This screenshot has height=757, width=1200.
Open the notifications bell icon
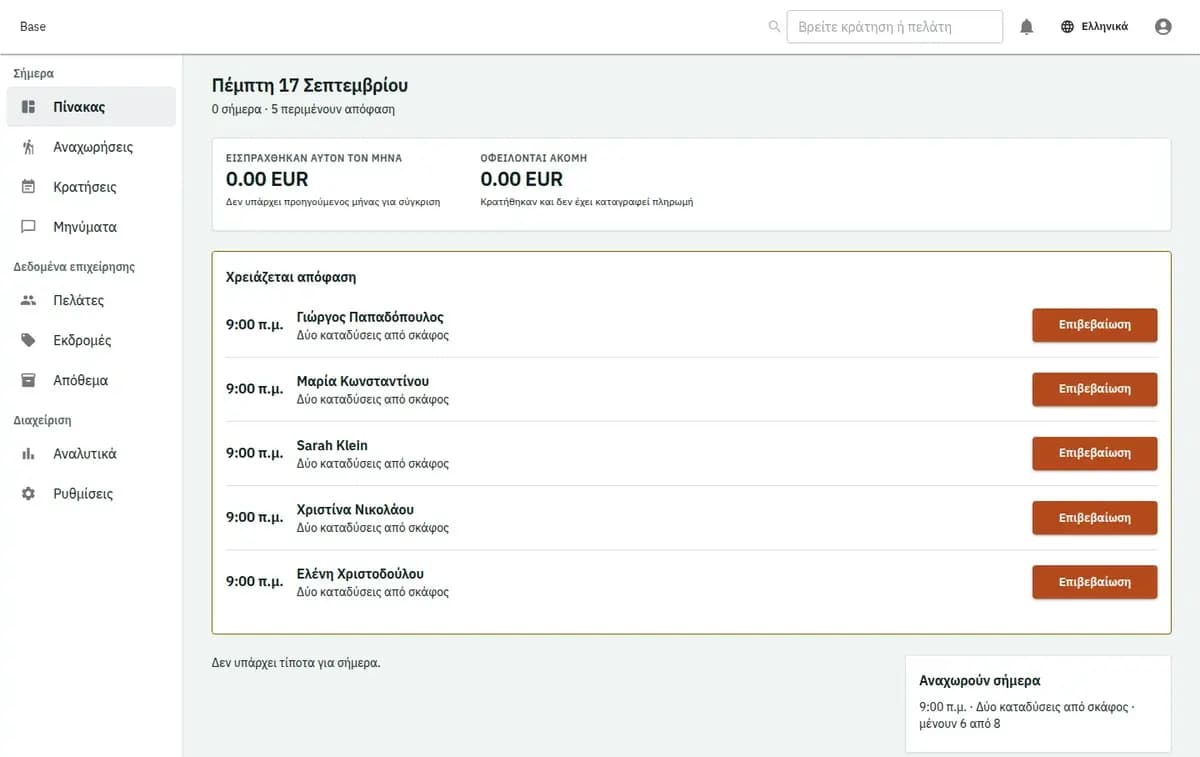pos(1026,27)
